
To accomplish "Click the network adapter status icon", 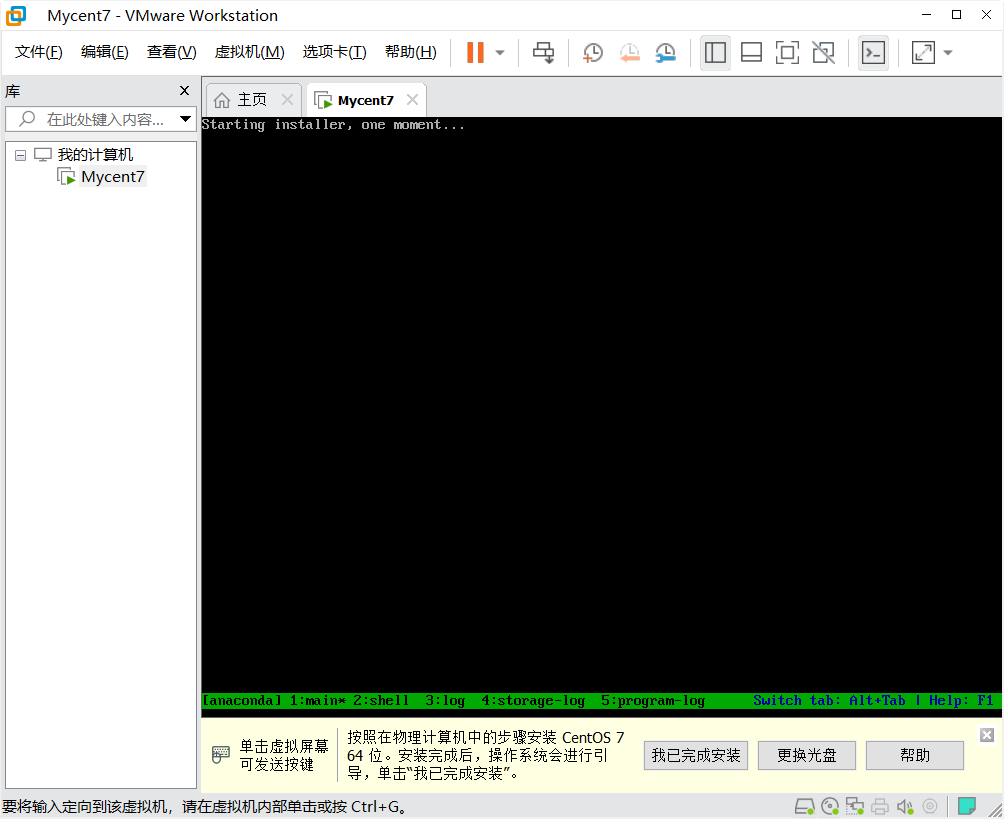I will (855, 807).
